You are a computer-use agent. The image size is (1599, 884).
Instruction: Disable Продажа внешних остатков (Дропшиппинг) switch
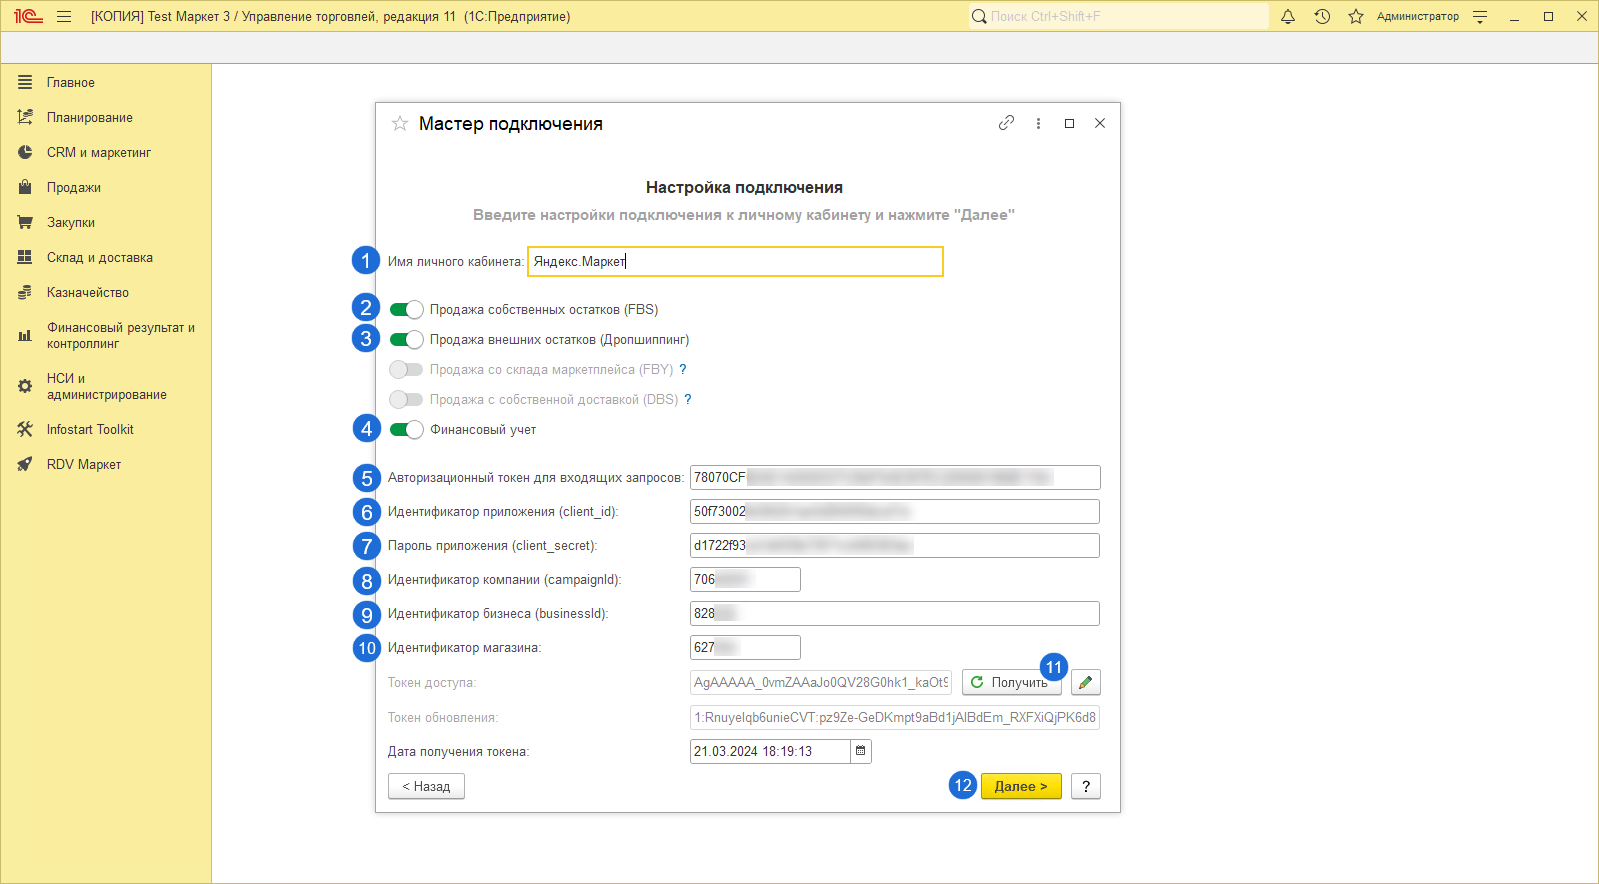[x=406, y=339]
